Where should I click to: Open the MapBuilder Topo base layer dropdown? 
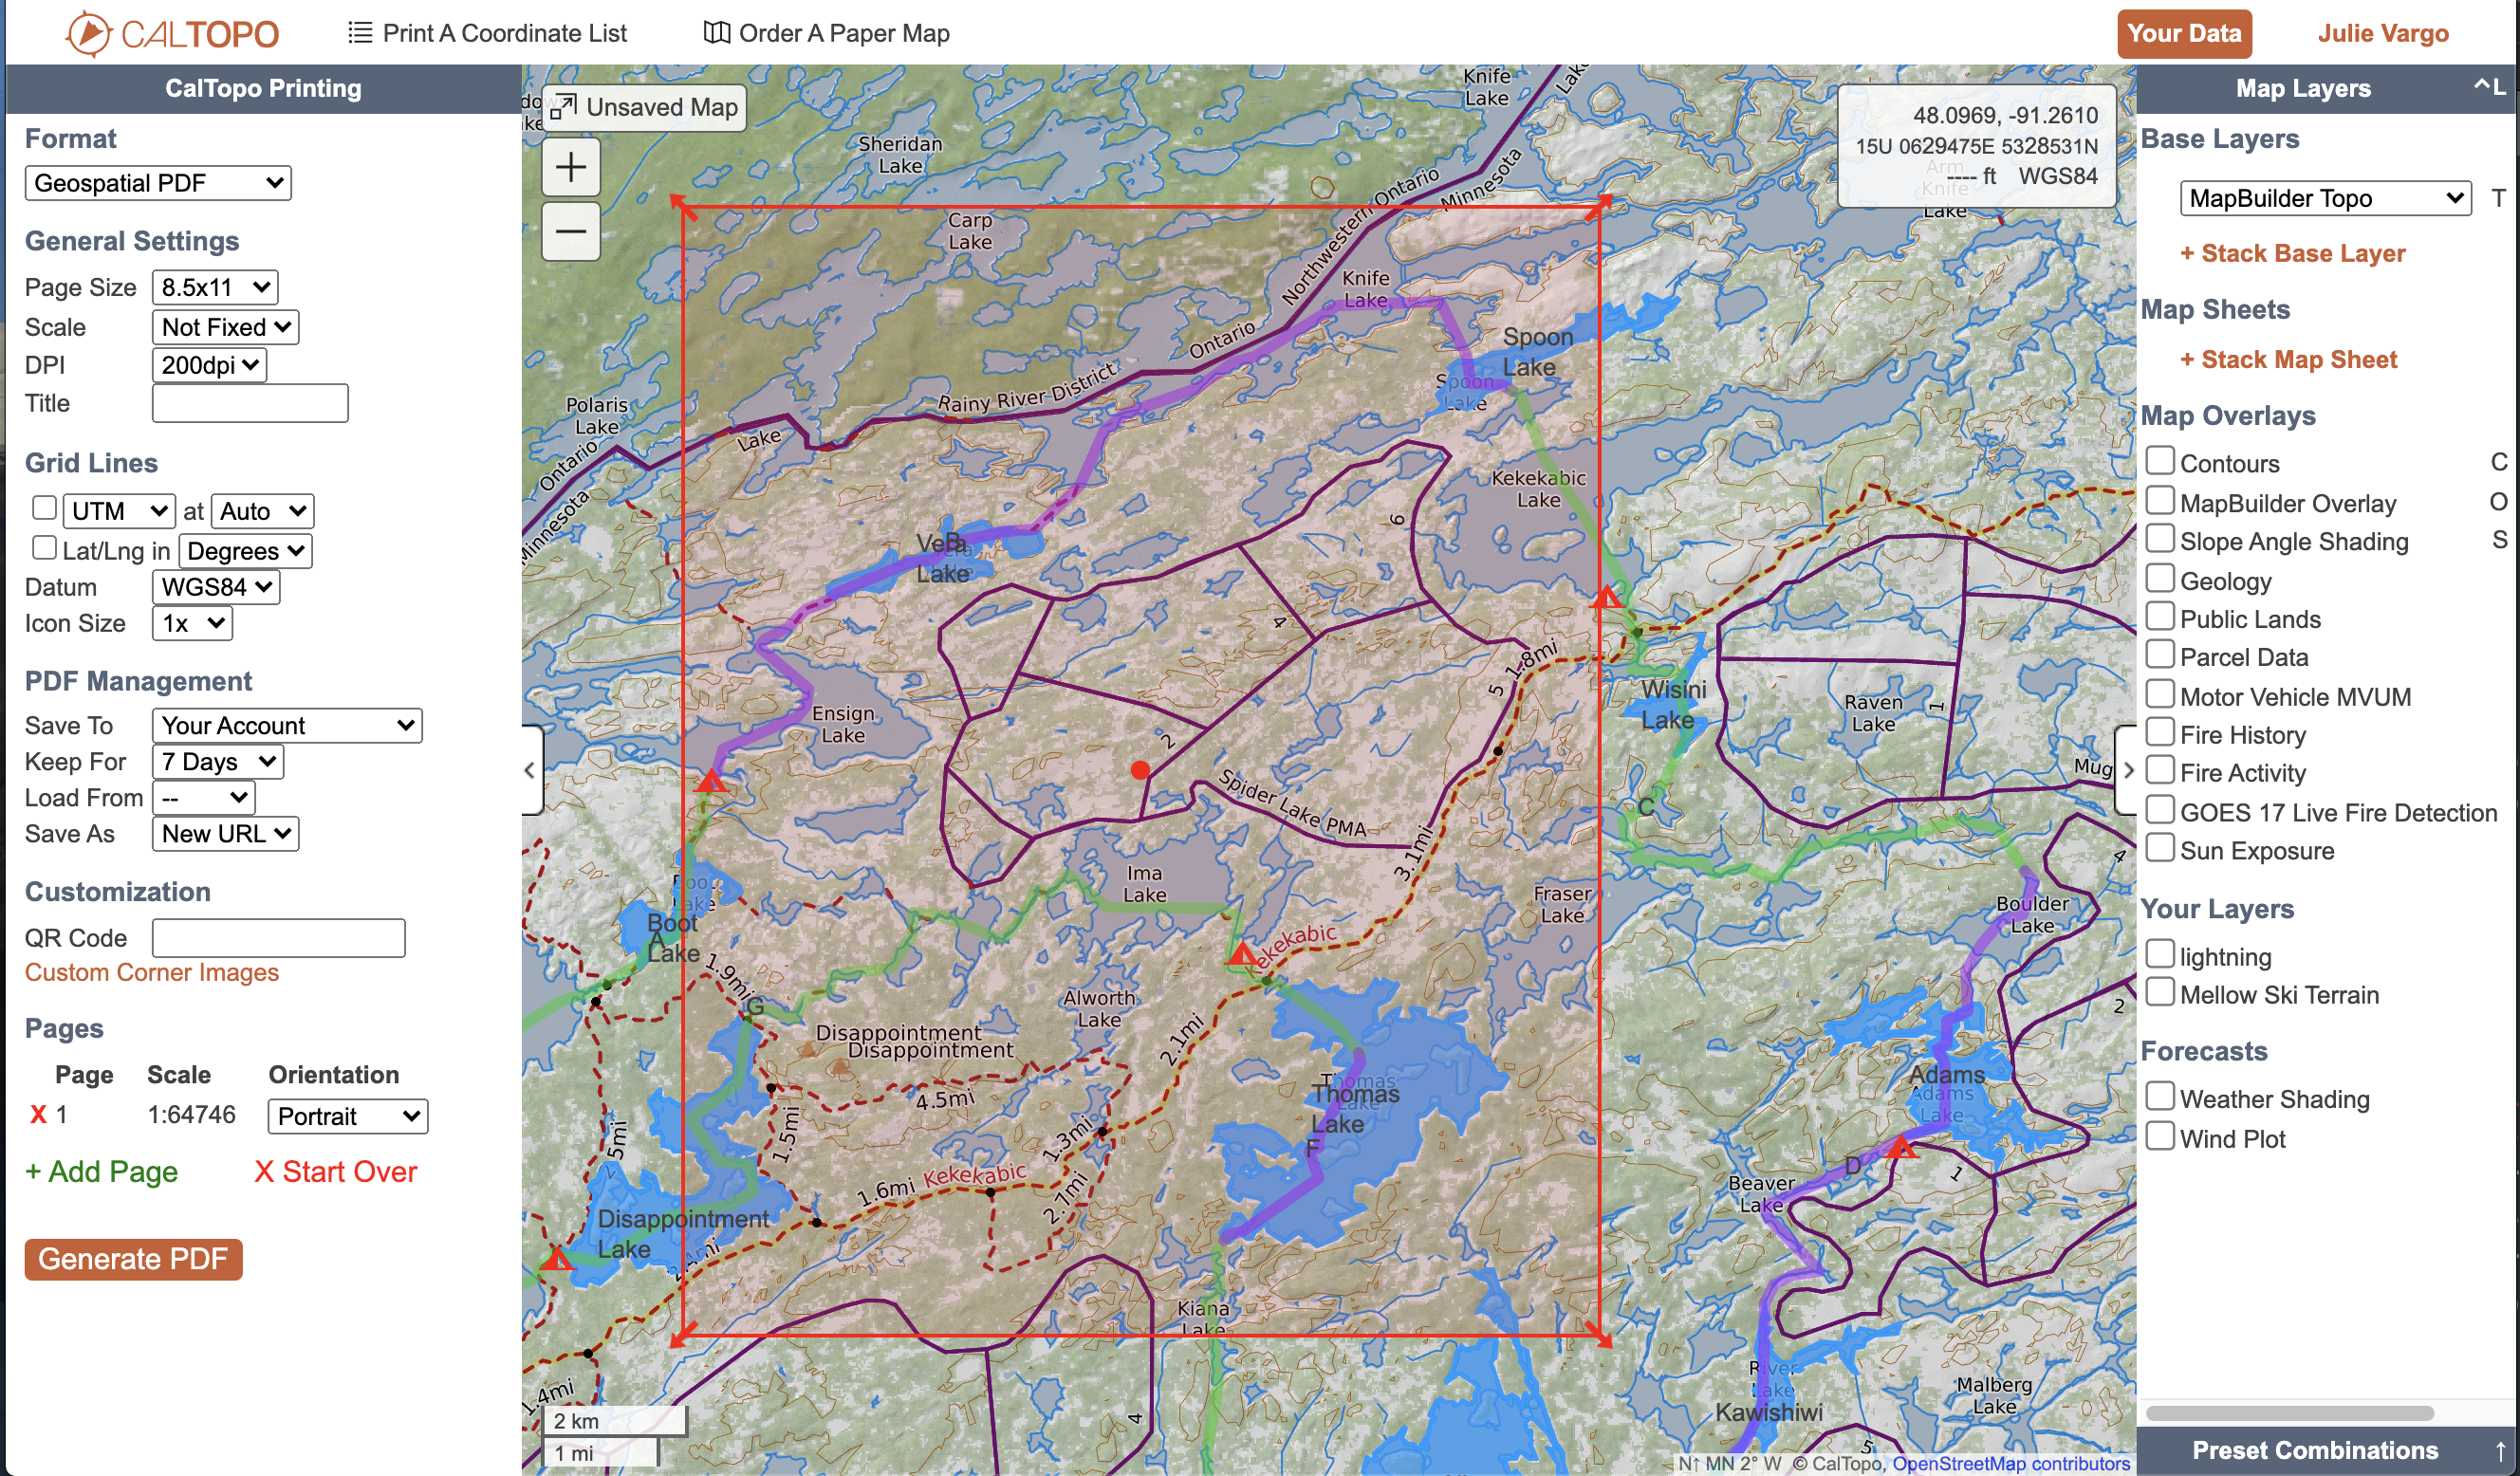click(2325, 198)
